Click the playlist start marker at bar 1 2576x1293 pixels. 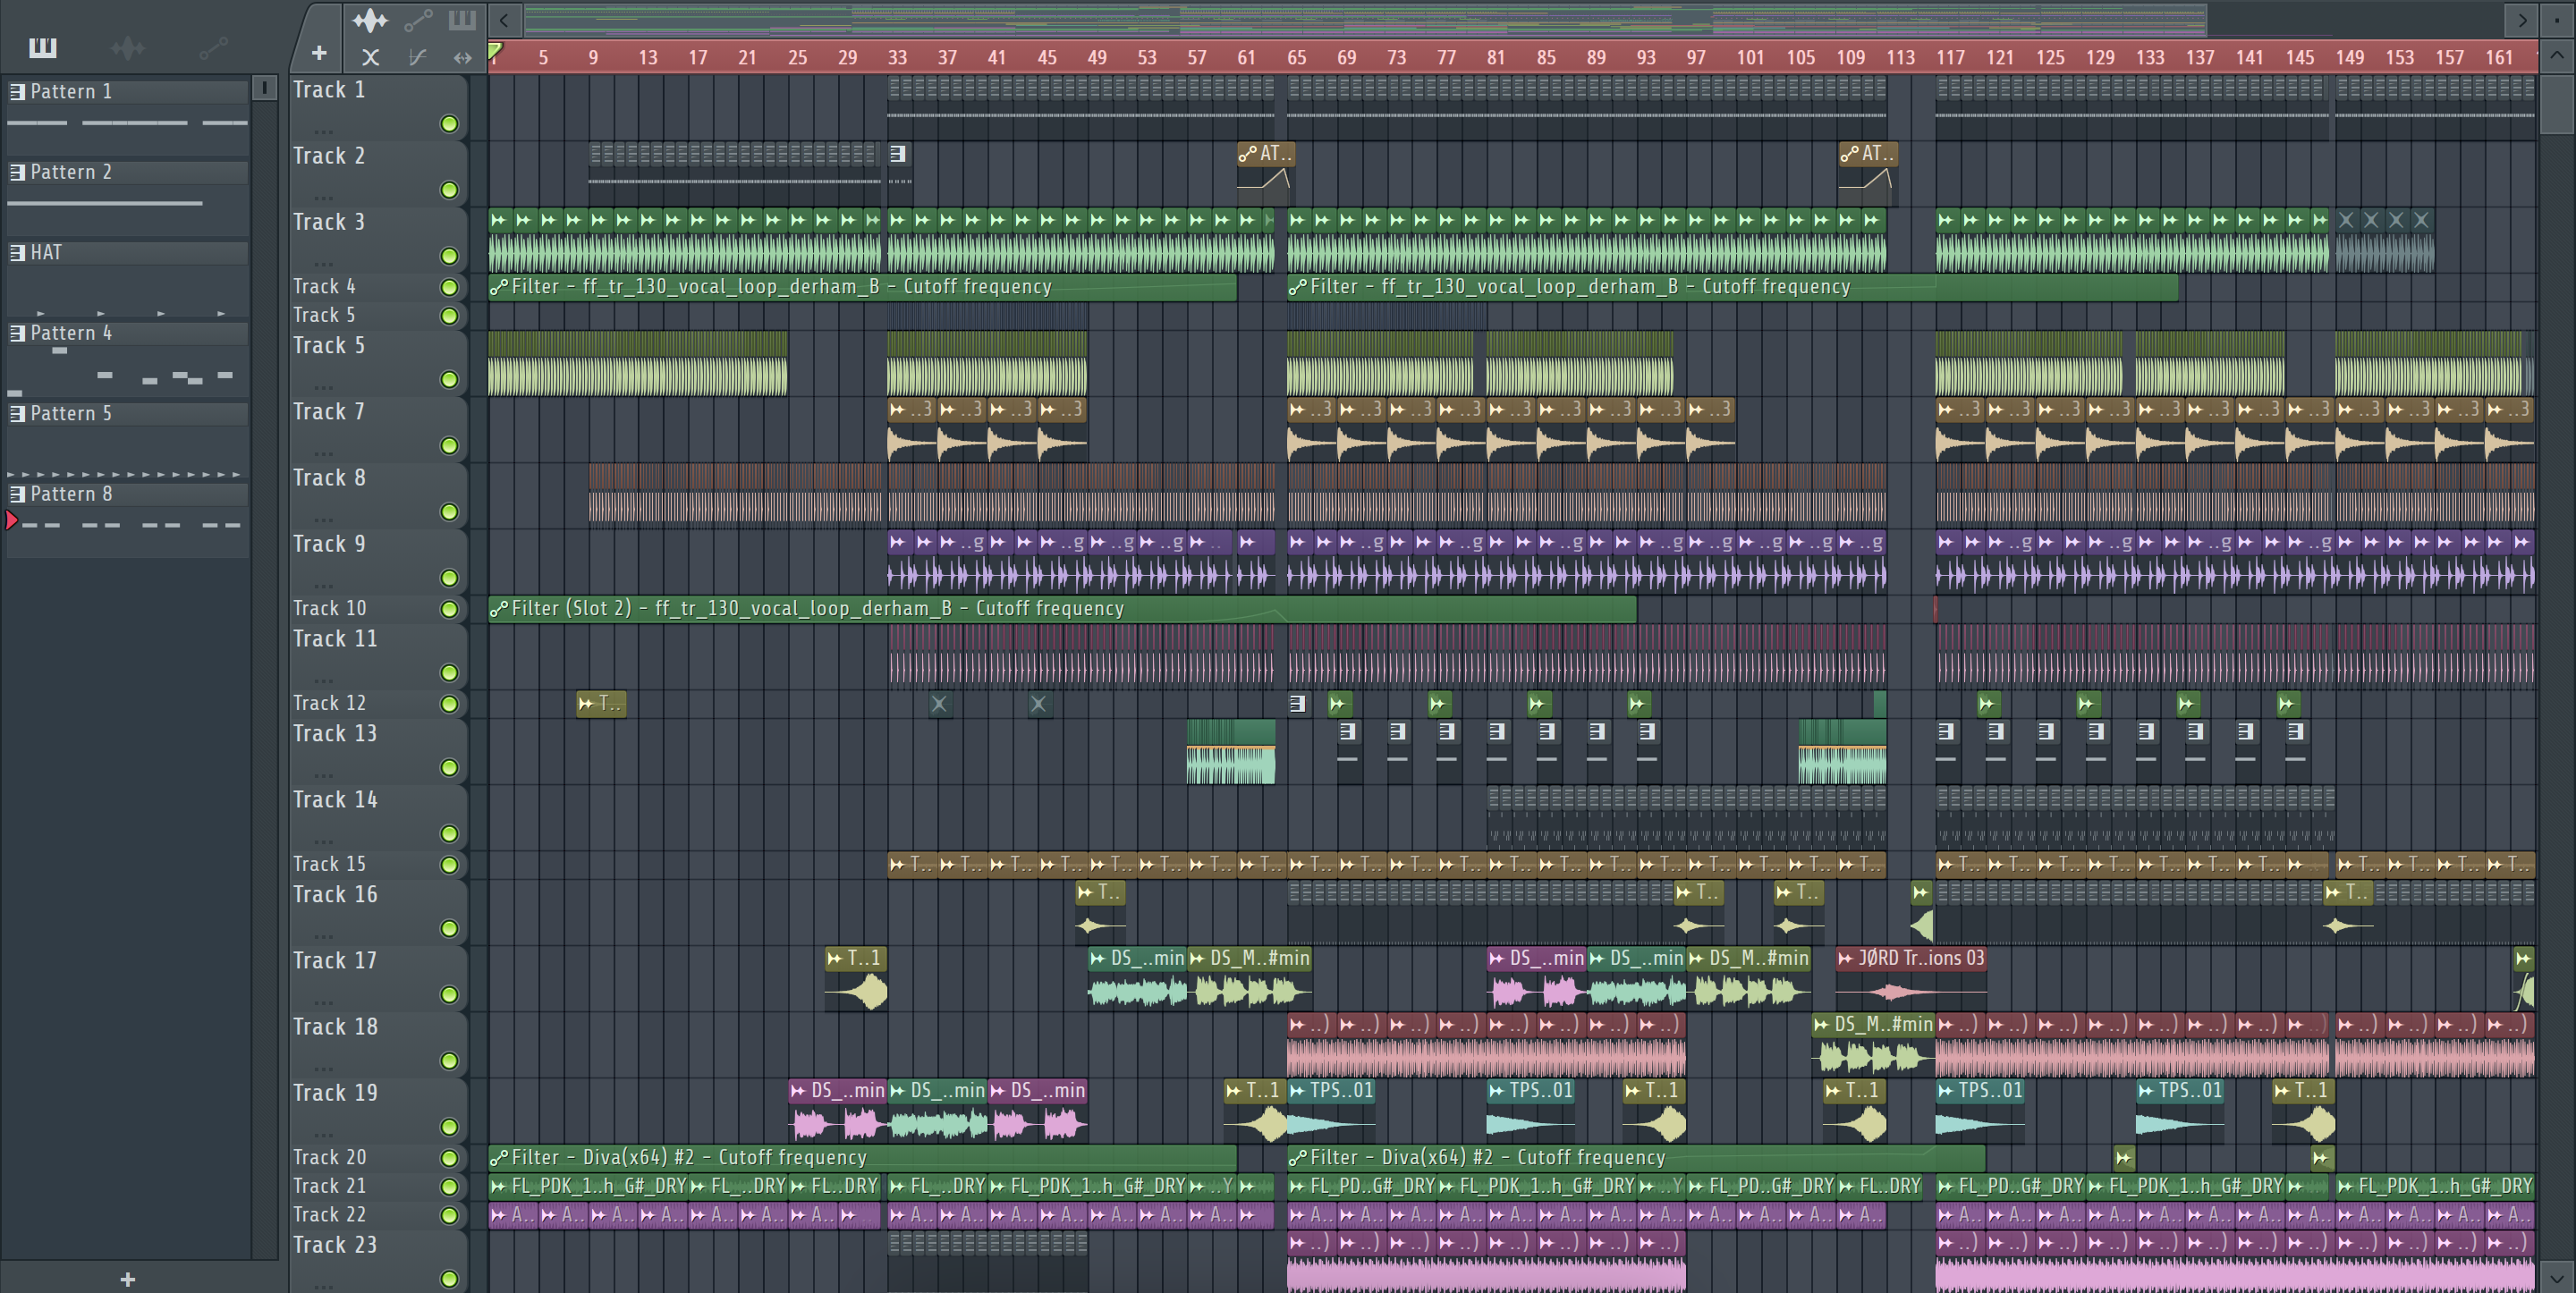pos(495,52)
